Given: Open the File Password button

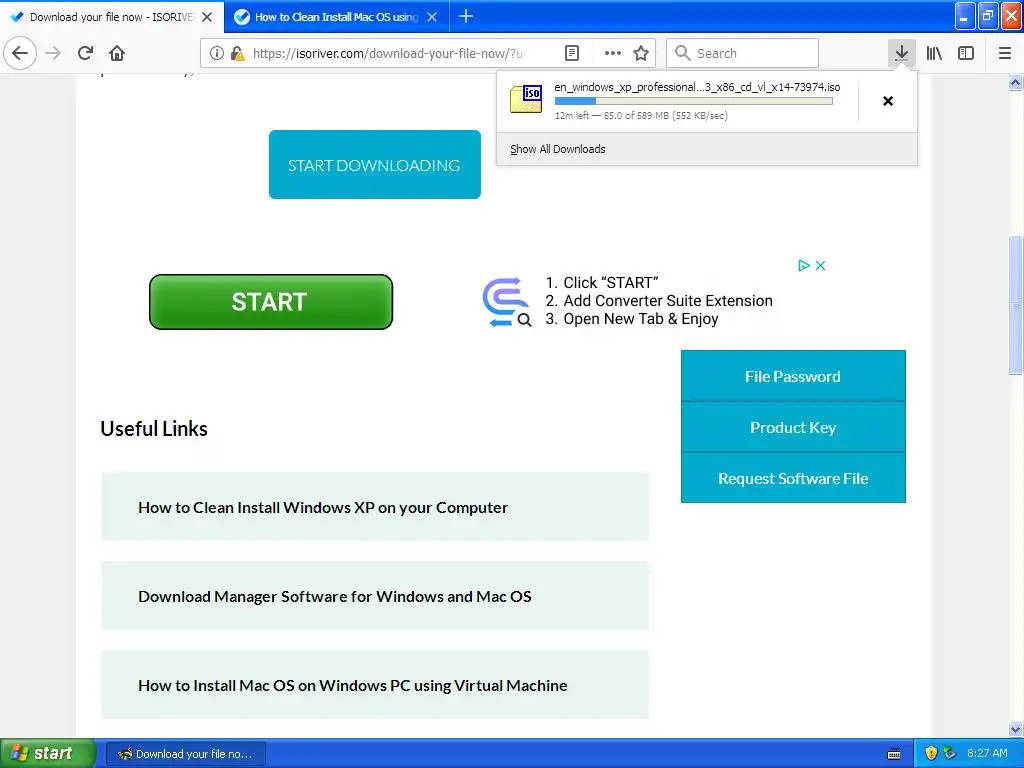Looking at the screenshot, I should pos(793,376).
